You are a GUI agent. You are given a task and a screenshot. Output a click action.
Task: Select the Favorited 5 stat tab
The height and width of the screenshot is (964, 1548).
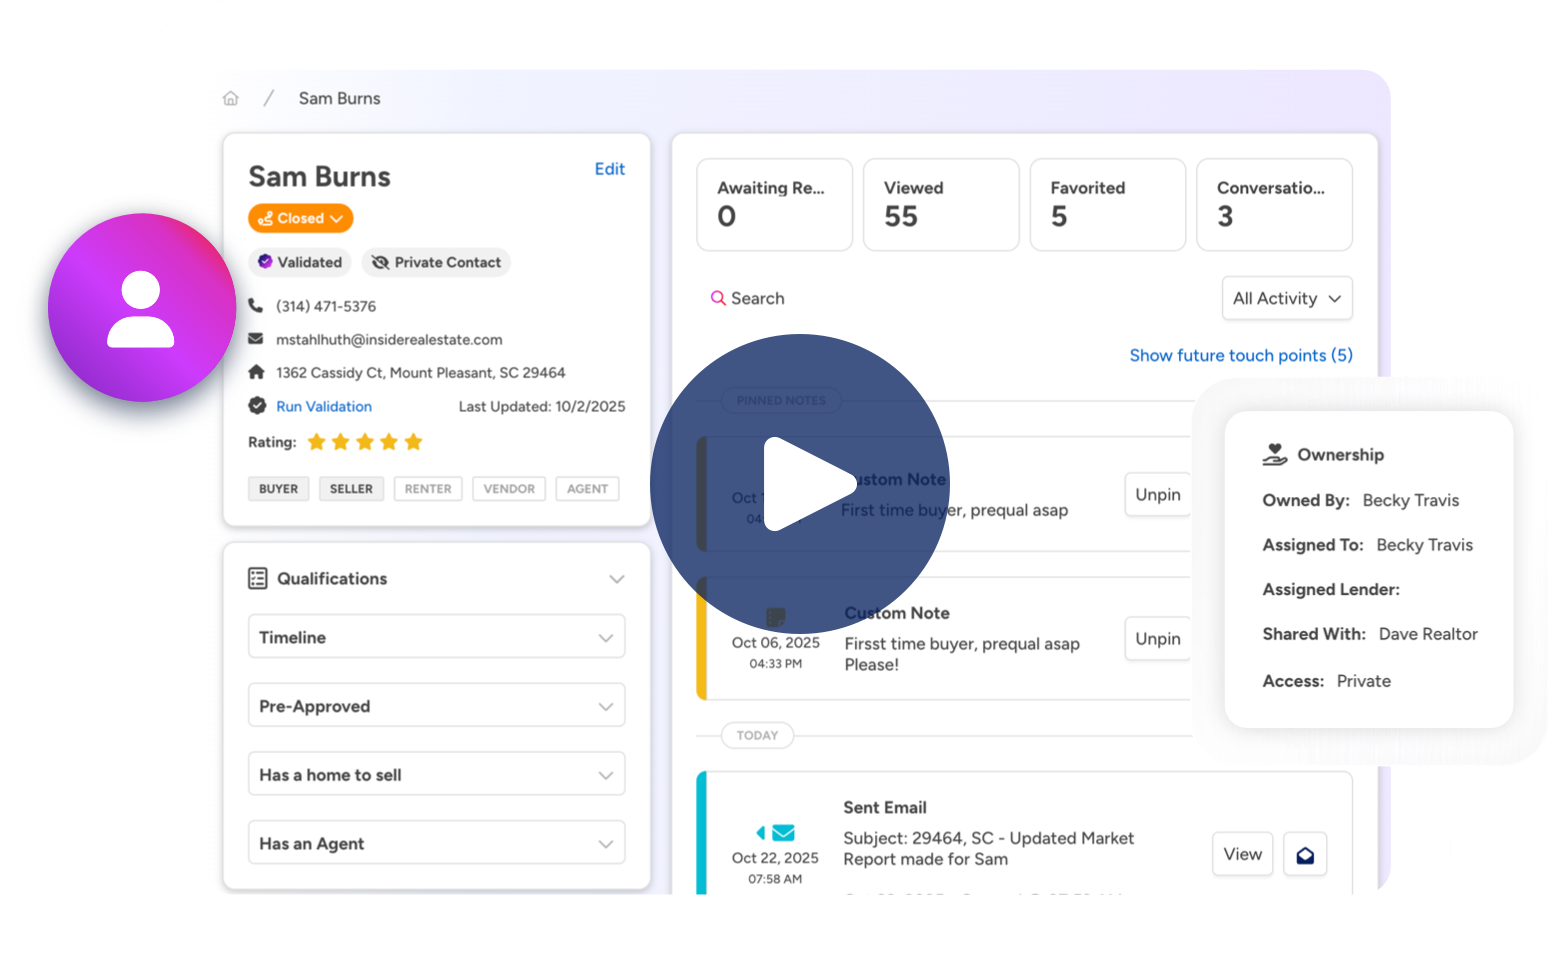coord(1107,204)
